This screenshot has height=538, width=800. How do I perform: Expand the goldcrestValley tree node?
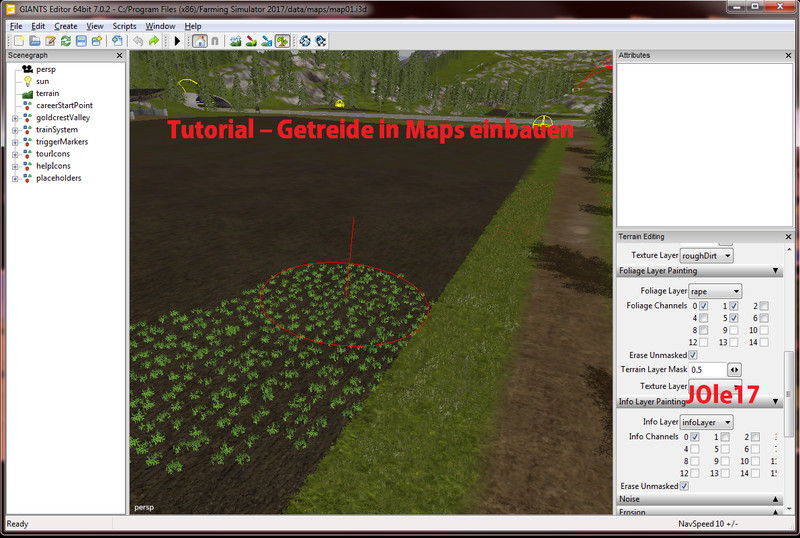pyautogui.click(x=15, y=118)
